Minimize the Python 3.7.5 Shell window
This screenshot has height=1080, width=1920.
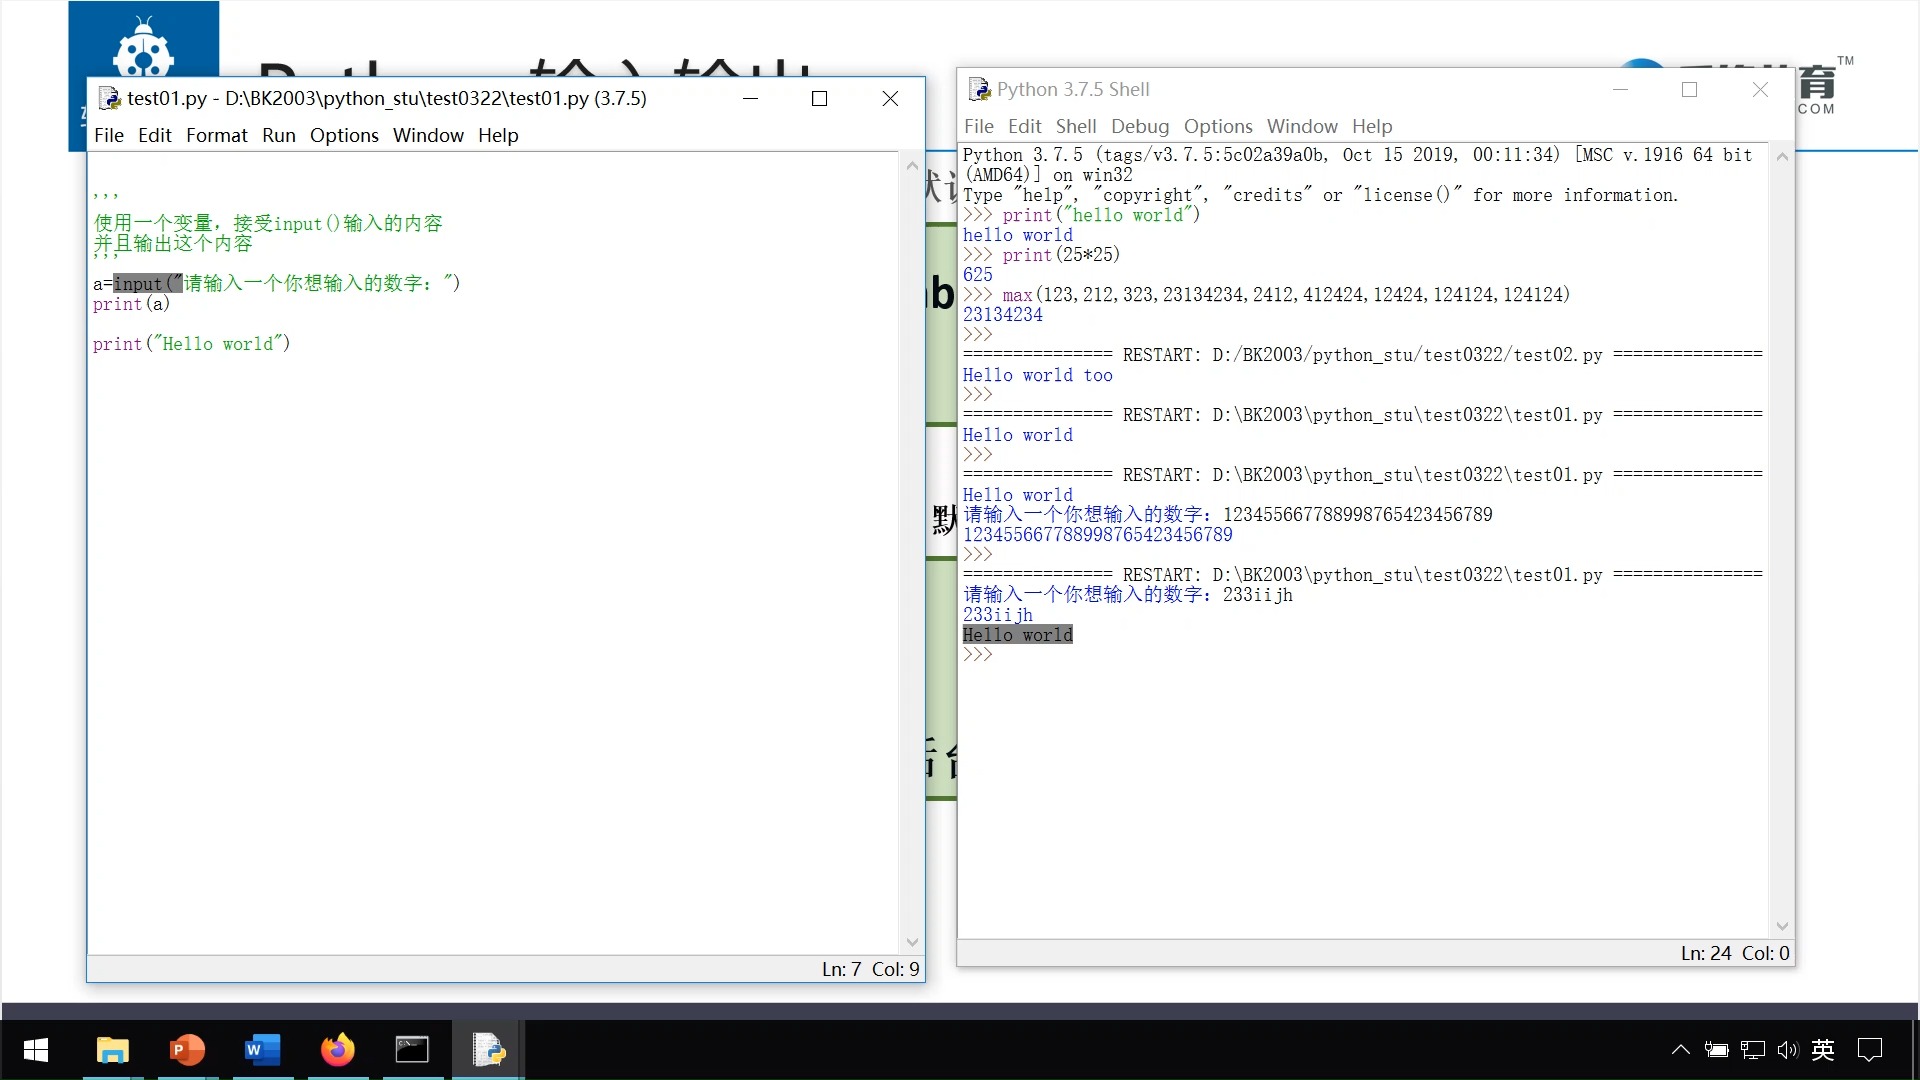click(x=1620, y=89)
